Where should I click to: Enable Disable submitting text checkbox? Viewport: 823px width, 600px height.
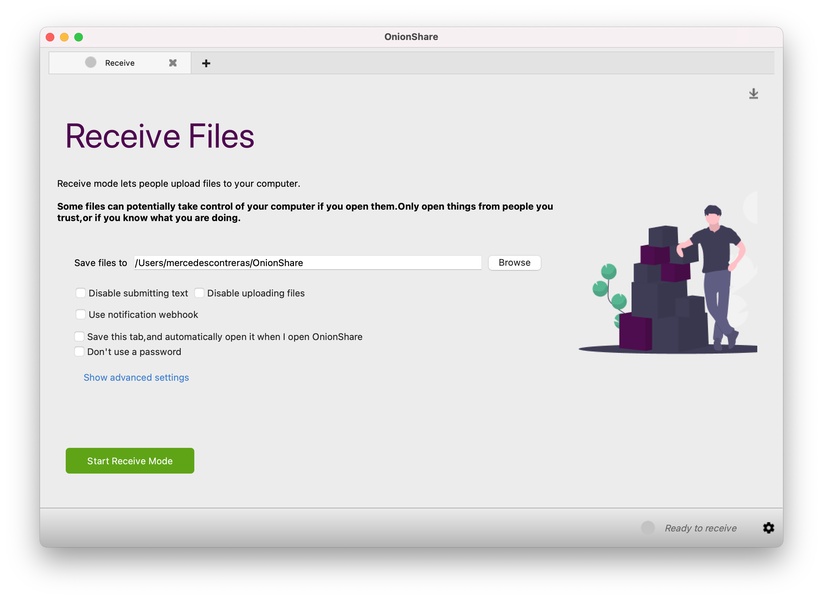80,293
